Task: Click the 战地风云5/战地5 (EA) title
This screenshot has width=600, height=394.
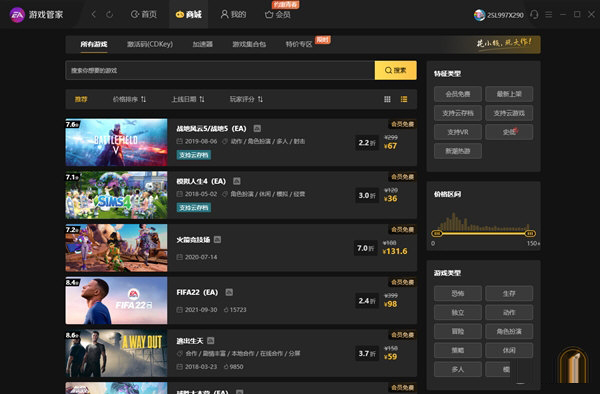Action: click(211, 129)
